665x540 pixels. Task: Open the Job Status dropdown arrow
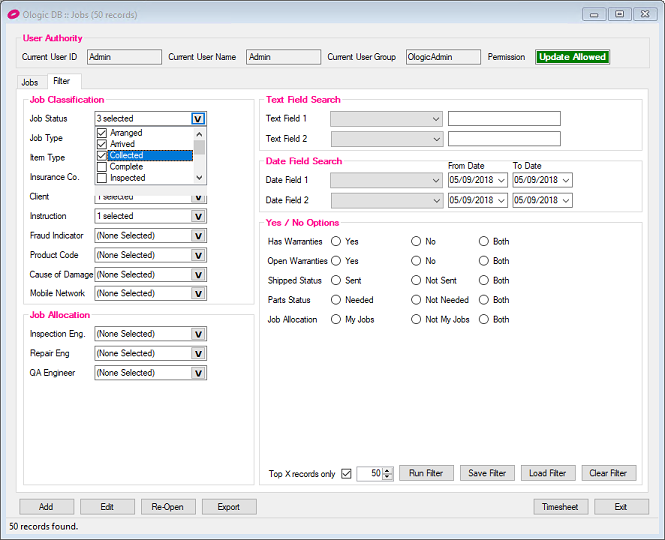[198, 119]
